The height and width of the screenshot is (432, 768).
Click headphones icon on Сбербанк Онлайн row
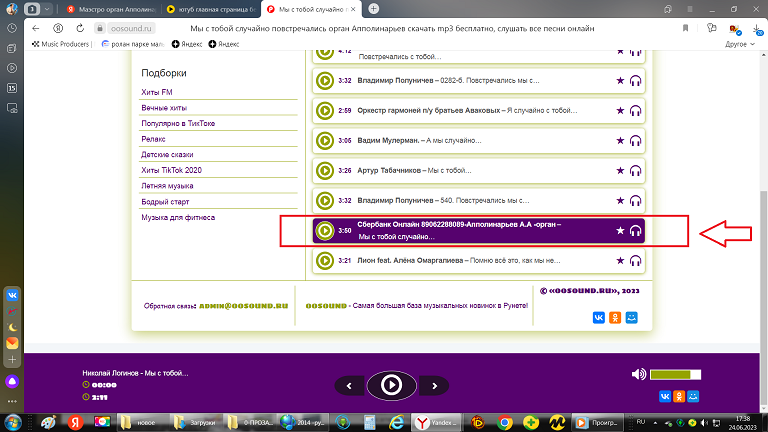click(x=635, y=231)
